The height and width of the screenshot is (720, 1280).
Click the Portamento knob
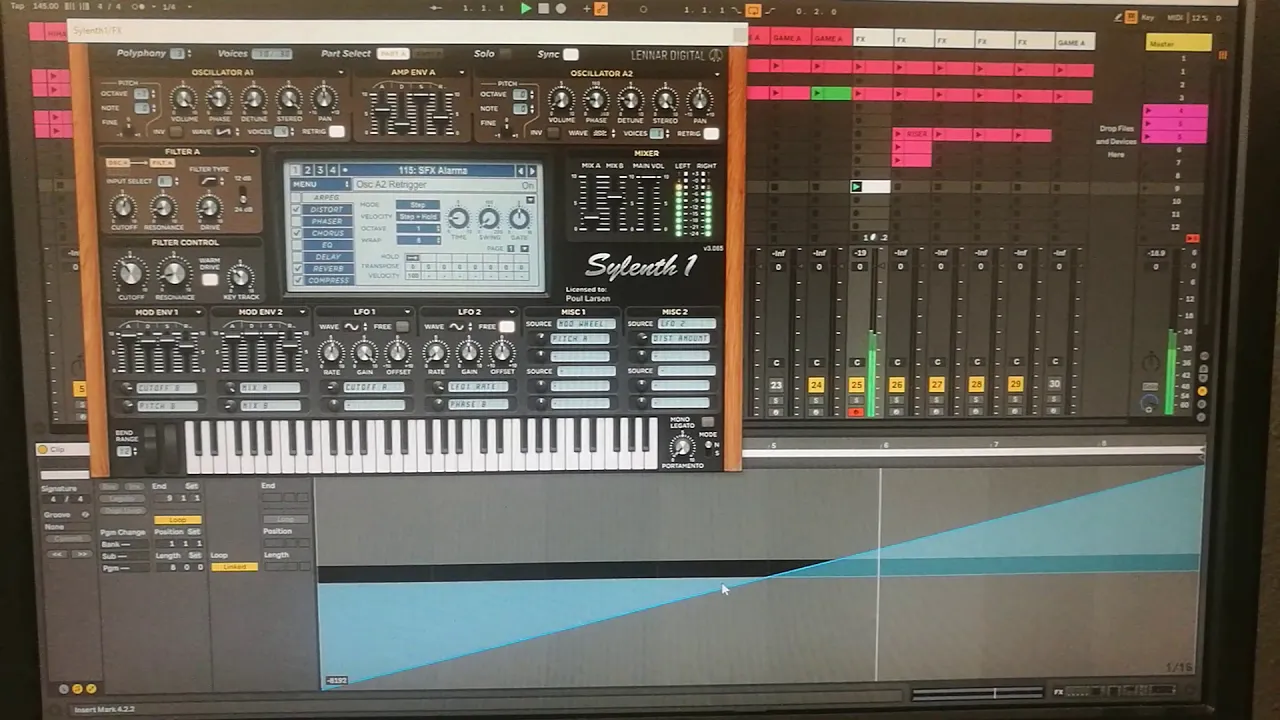pyautogui.click(x=683, y=446)
